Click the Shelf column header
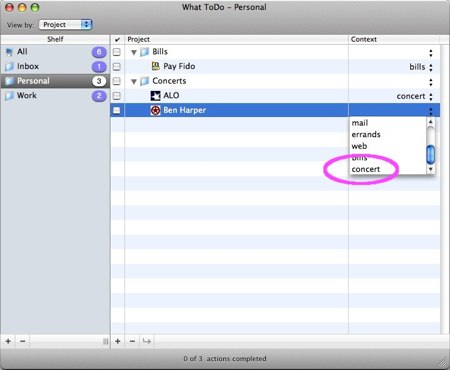This screenshot has width=450, height=370. point(55,39)
